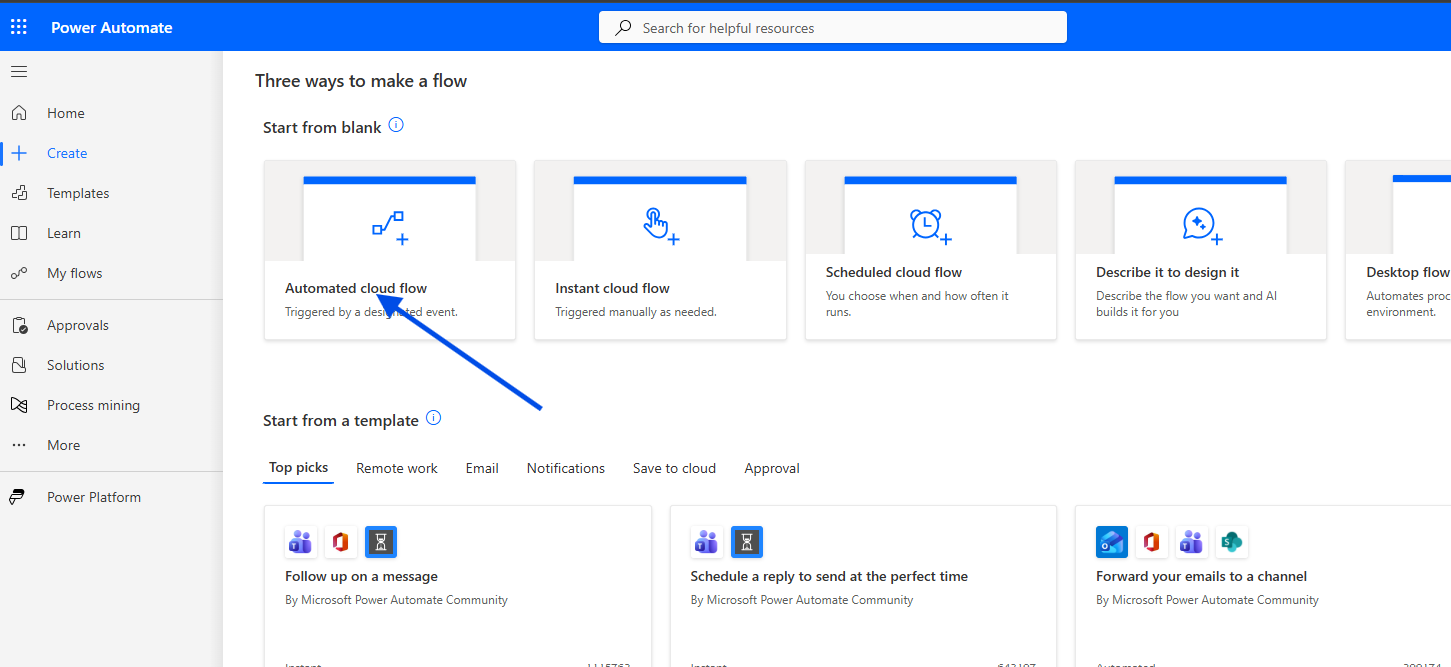Open Follow up on a message template
This screenshot has width=1451, height=667.
tap(361, 576)
